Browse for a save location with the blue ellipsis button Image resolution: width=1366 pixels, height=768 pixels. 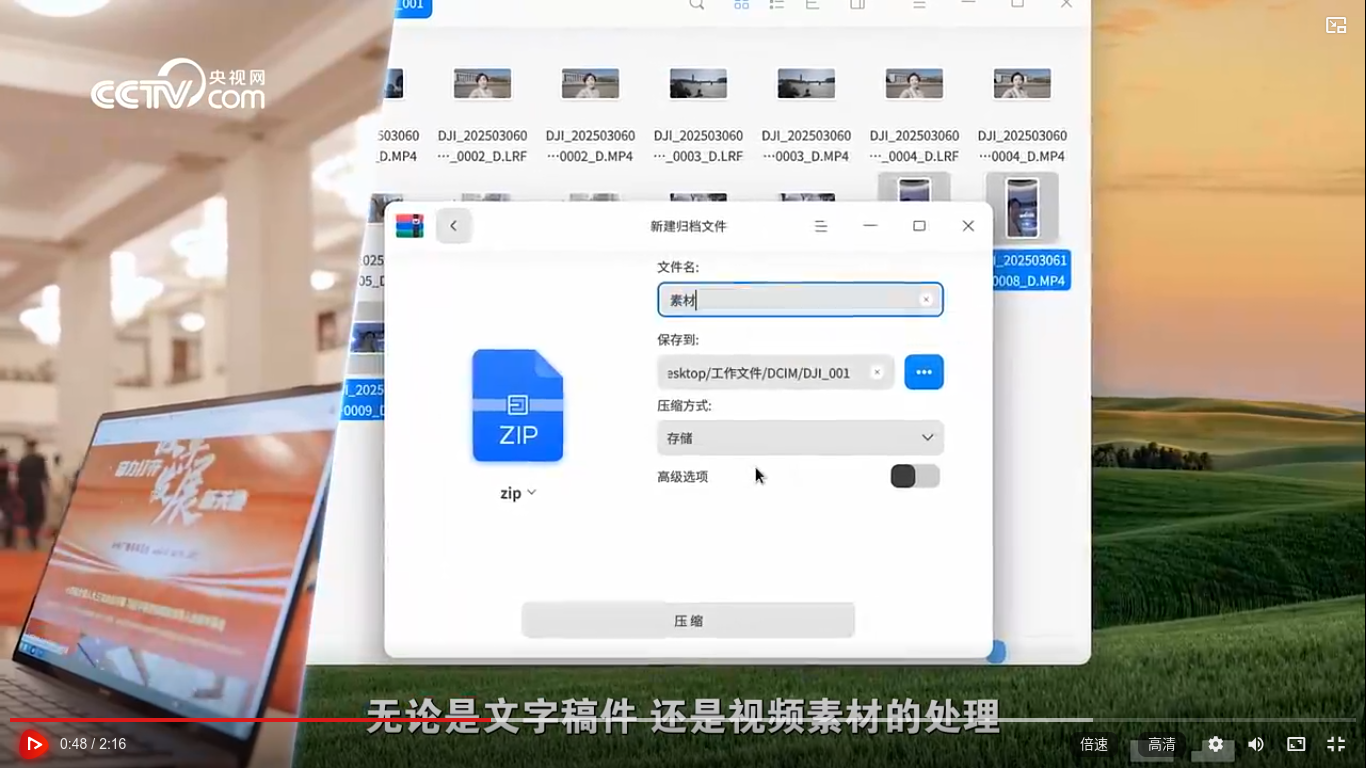(x=924, y=372)
